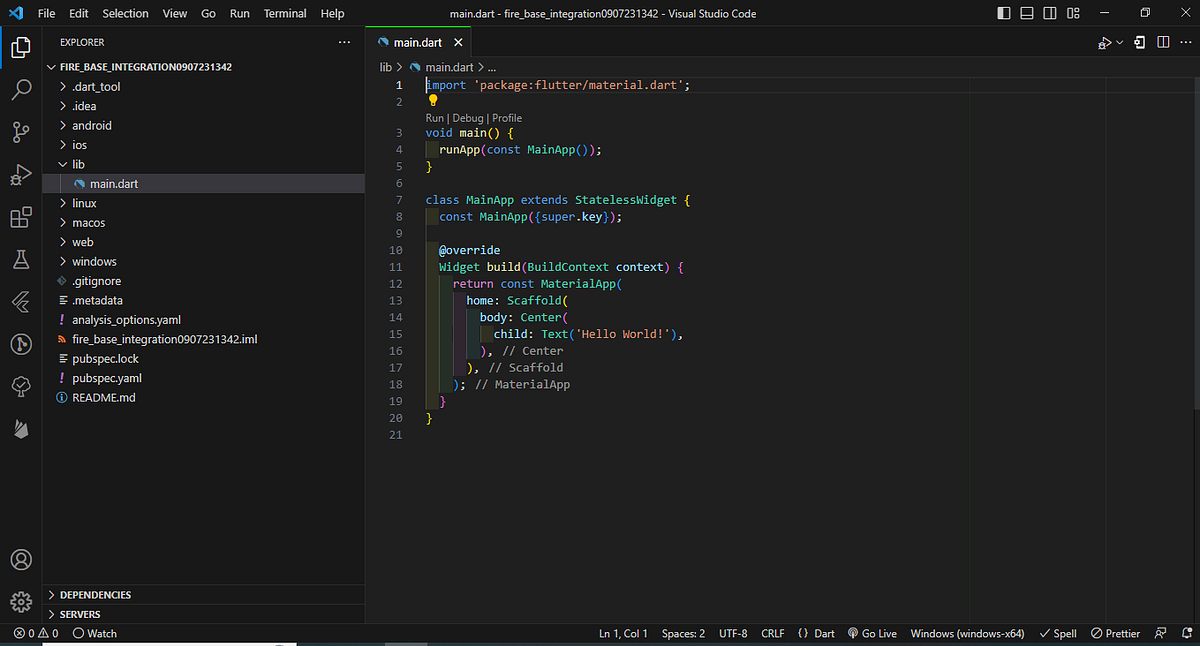Toggle Go Live server in status bar
1200x646 pixels.
click(872, 633)
